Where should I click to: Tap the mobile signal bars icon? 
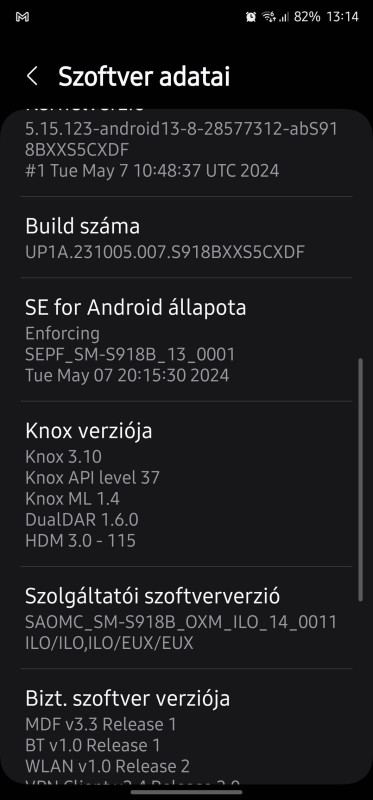tap(284, 17)
